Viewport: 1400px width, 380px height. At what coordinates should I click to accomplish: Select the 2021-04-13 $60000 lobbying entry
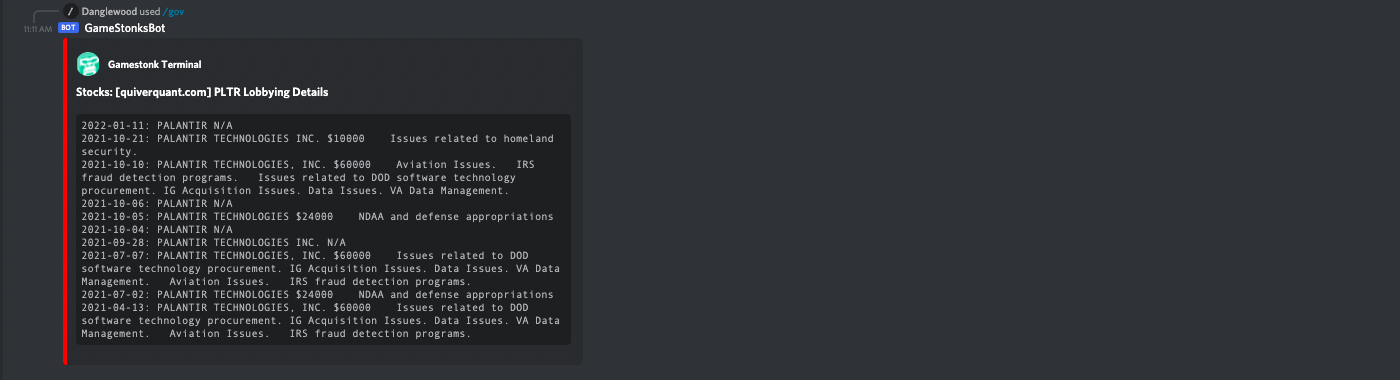[321, 321]
